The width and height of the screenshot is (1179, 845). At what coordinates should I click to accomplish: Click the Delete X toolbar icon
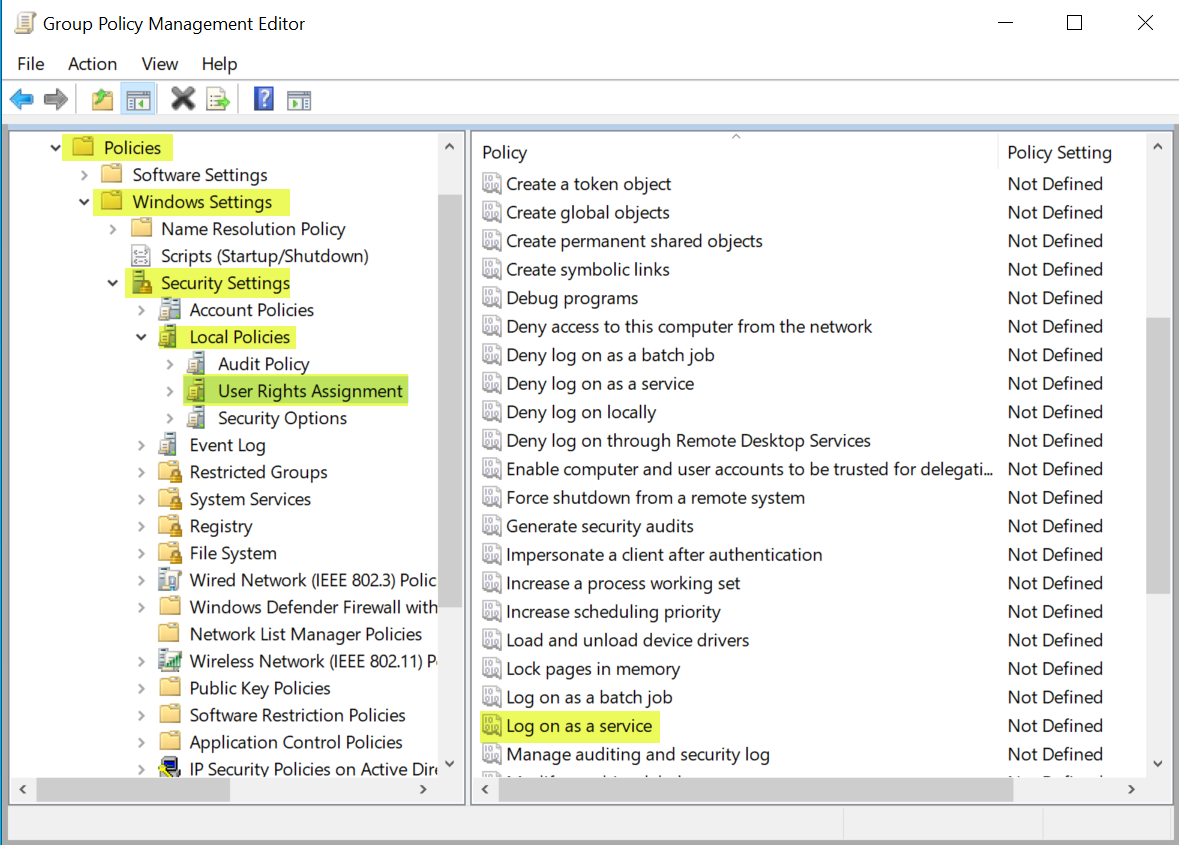click(183, 98)
